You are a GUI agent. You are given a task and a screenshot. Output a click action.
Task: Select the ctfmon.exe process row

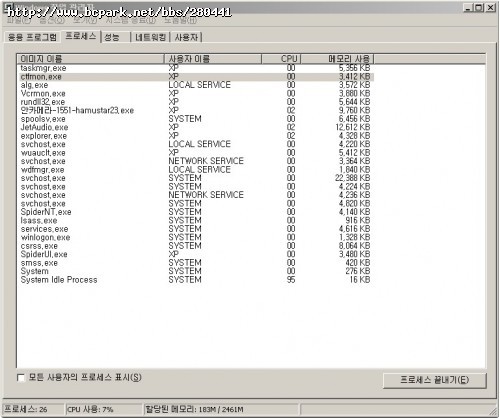coord(195,77)
